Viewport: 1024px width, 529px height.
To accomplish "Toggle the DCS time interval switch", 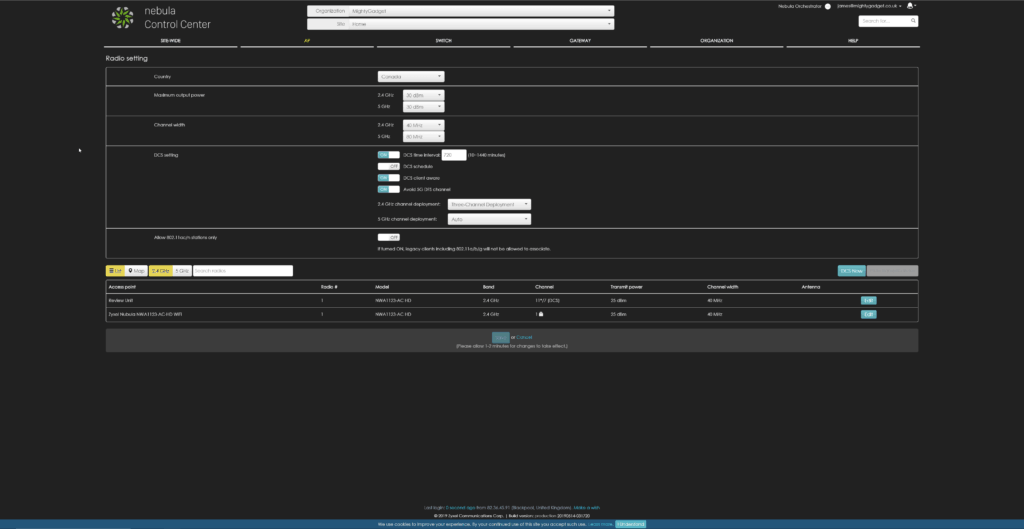I will [x=387, y=155].
